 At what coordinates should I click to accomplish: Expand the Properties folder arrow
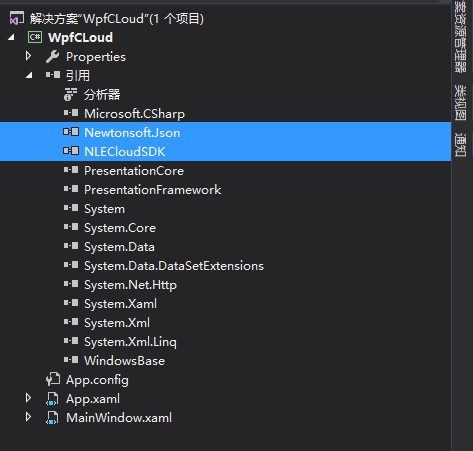[x=29, y=56]
